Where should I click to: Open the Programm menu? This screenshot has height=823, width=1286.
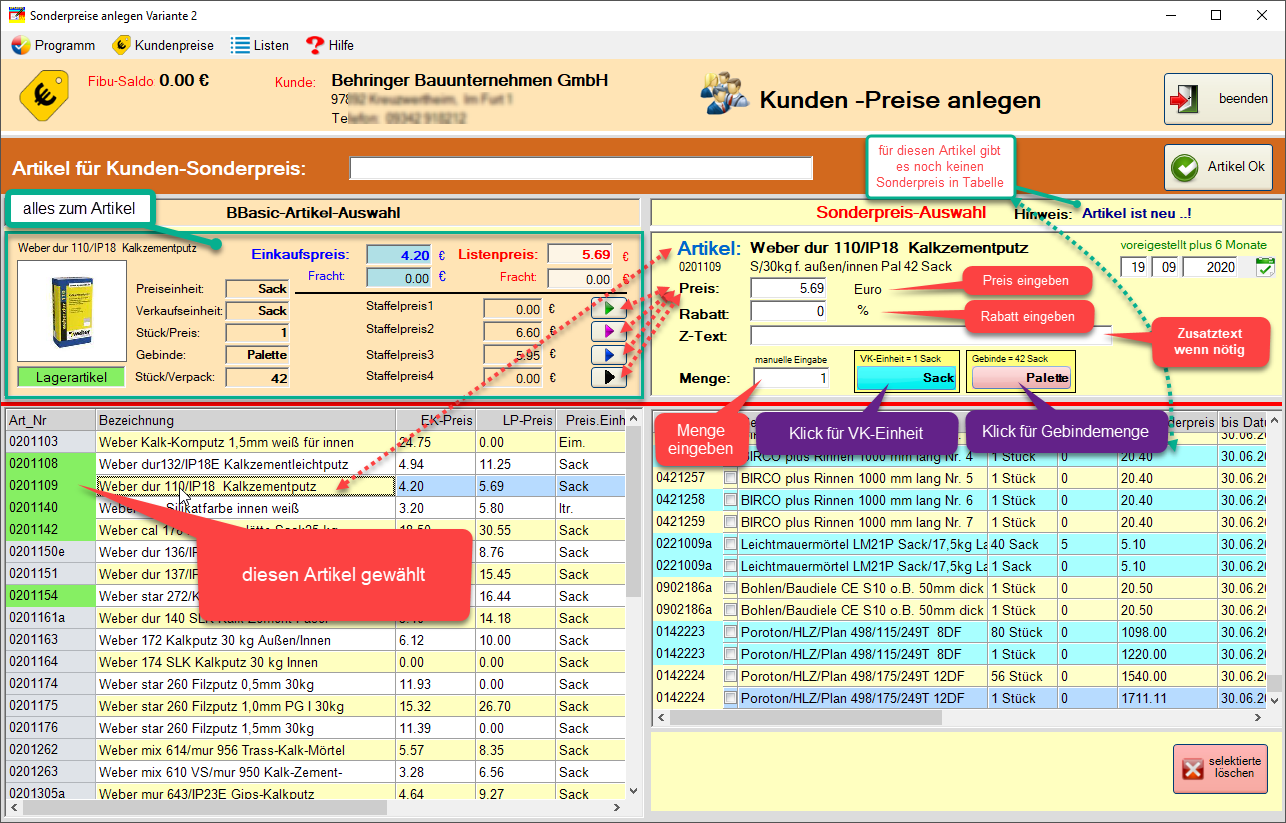[53, 45]
